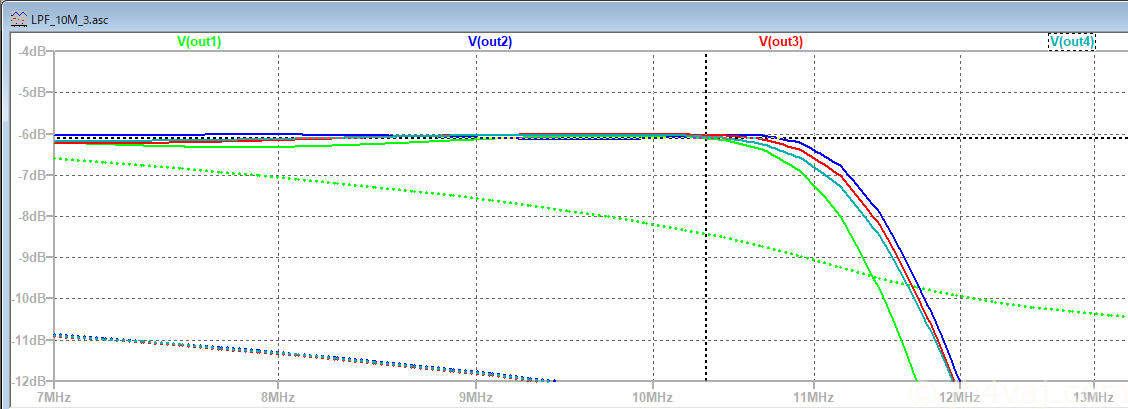Viewport: 1128px width, 409px height.
Task: Click the -12dB axis label
Action: (x=31, y=380)
